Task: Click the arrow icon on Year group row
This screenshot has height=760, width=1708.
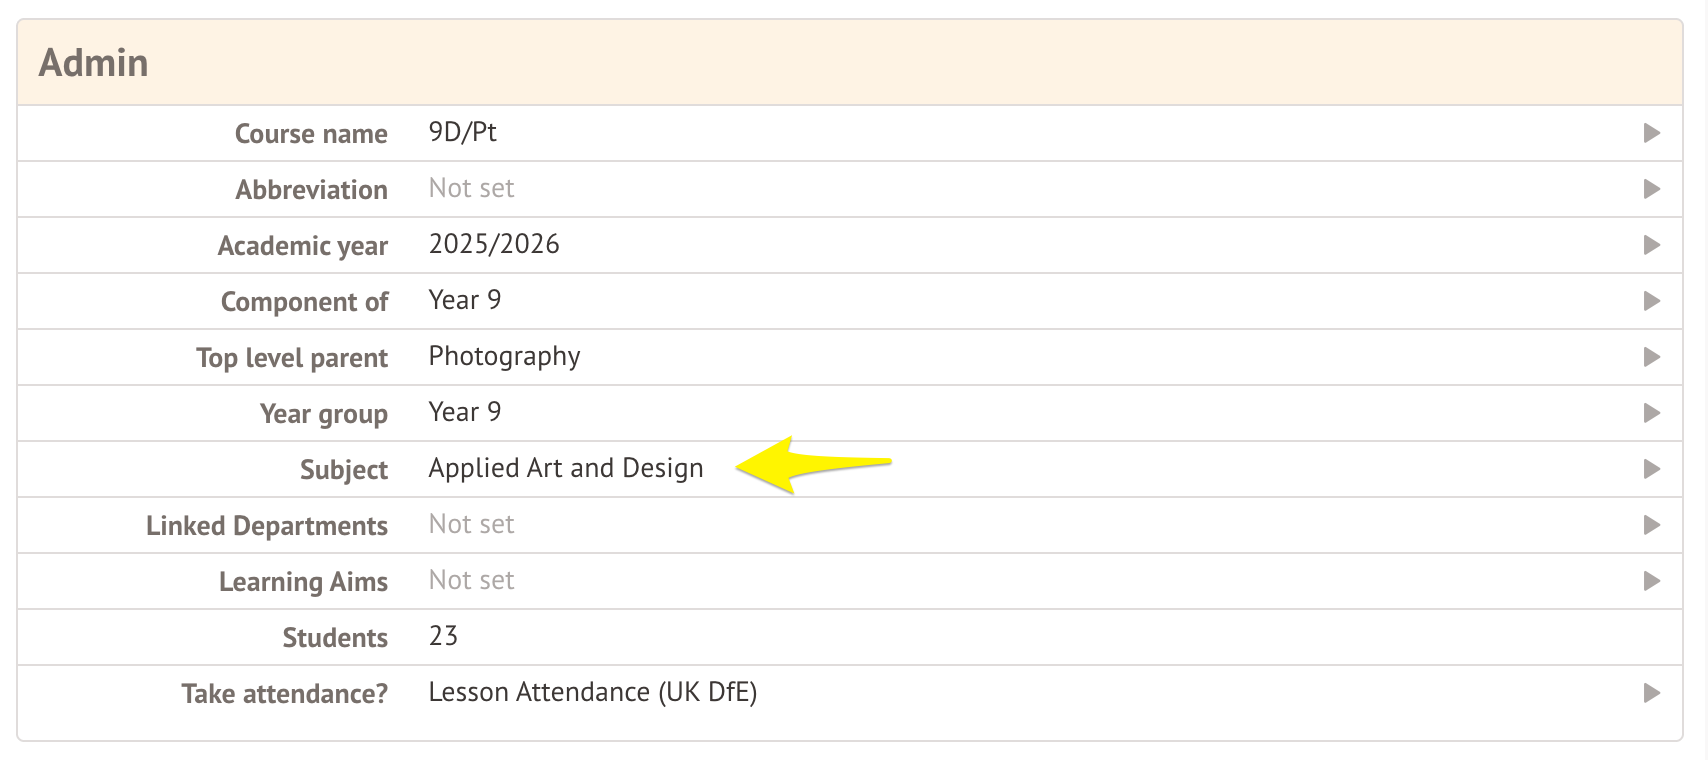Action: point(1652,413)
